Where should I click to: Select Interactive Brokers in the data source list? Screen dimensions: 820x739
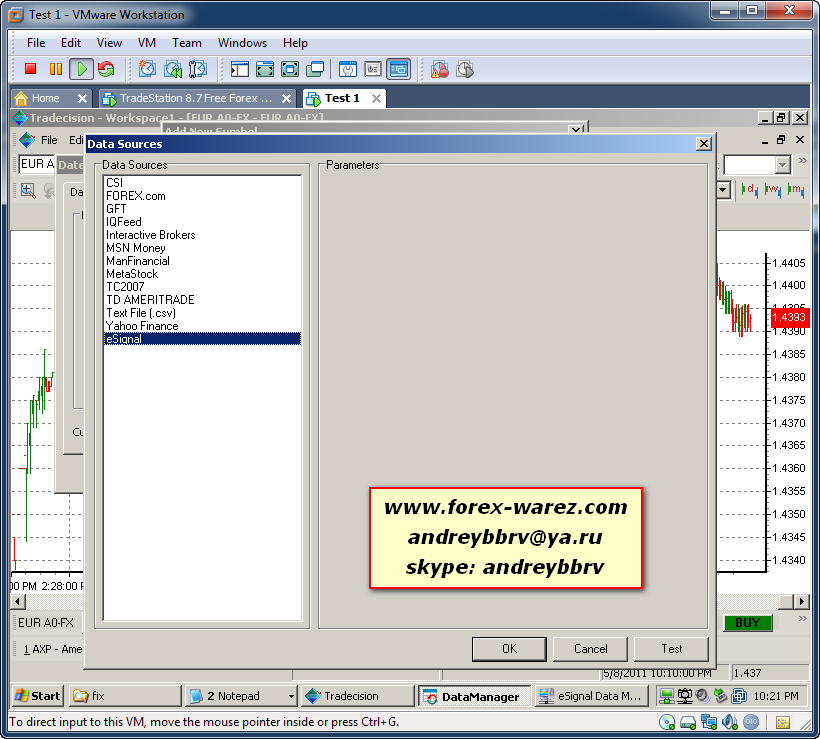[151, 235]
